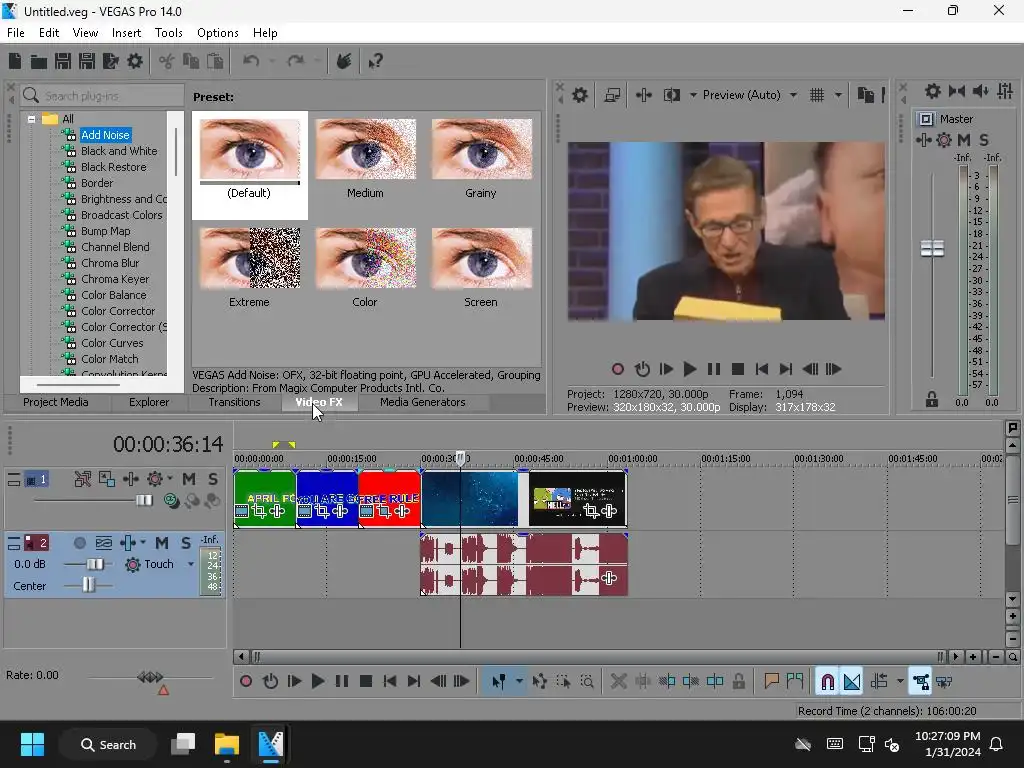Open project folder icon in toolbar
Screen dimensions: 1024x768
pyautogui.click(x=39, y=61)
